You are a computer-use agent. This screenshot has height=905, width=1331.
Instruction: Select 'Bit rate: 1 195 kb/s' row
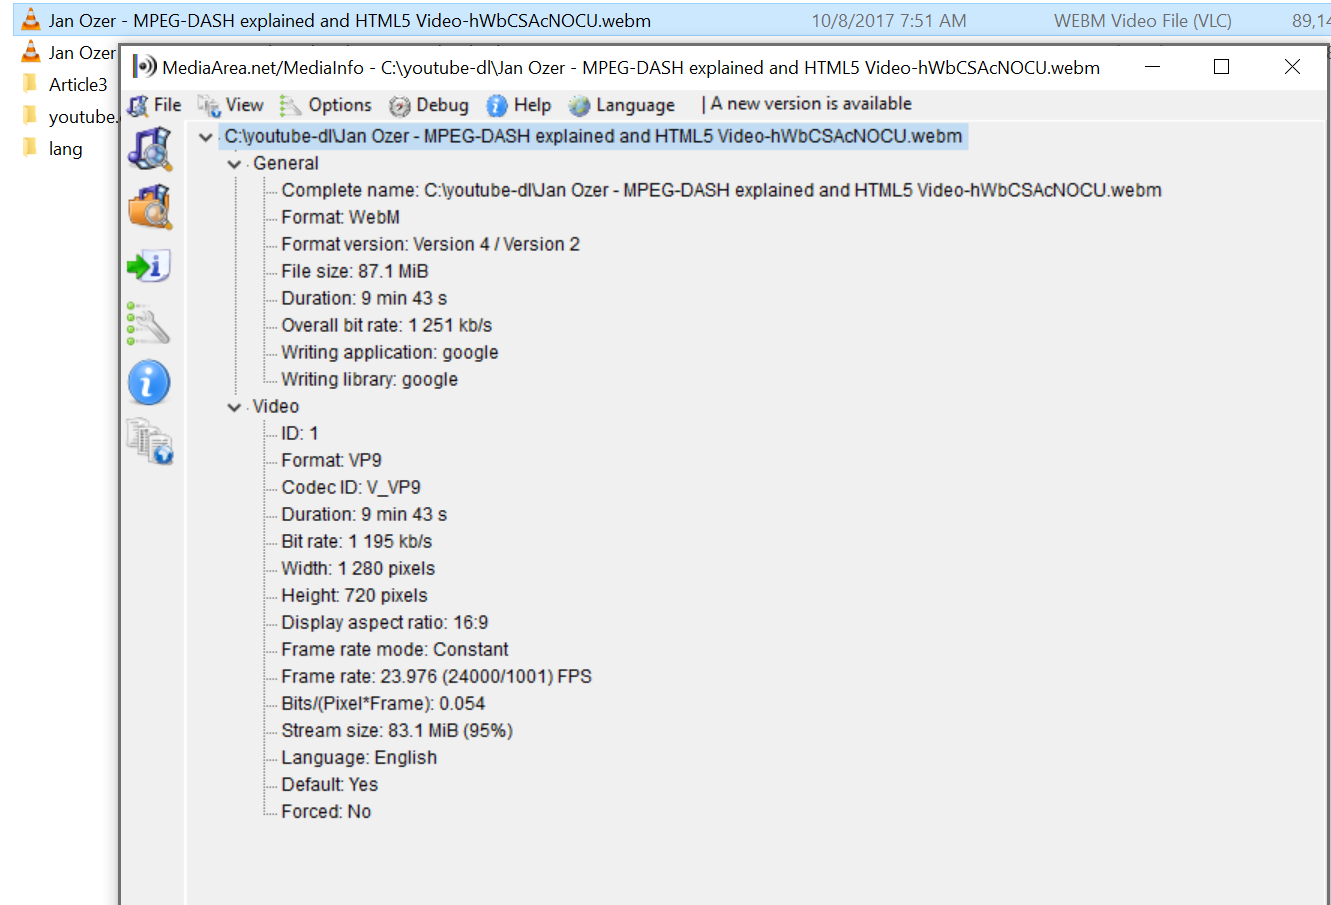356,541
